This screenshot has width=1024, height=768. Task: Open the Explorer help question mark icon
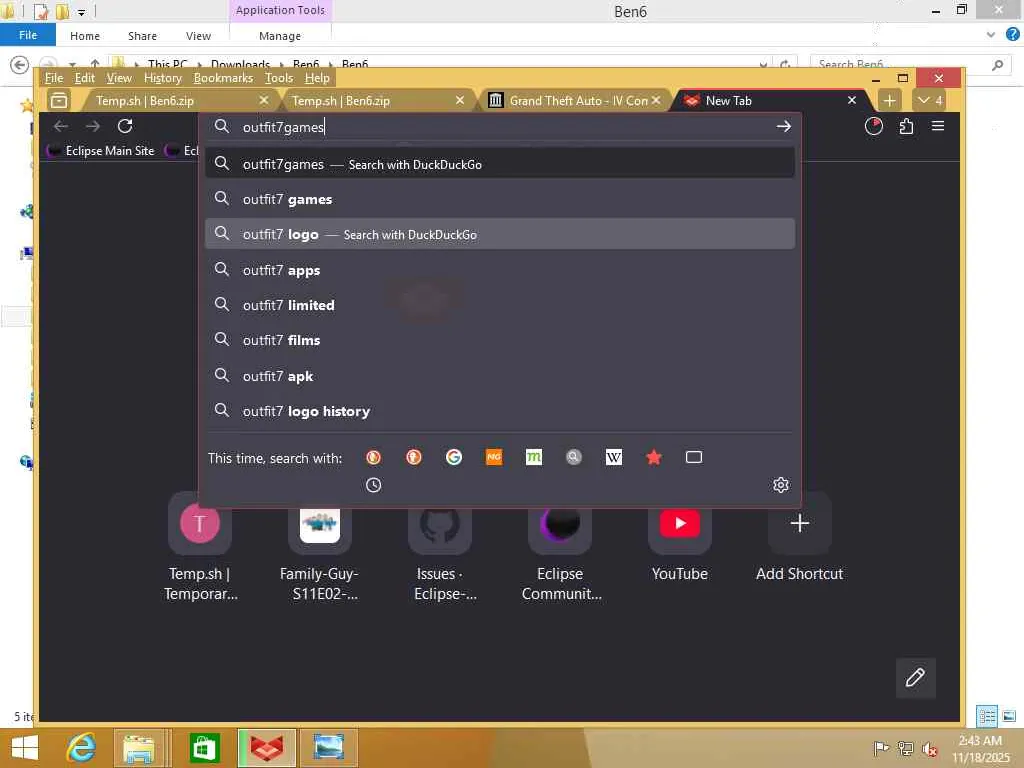[1012, 35]
